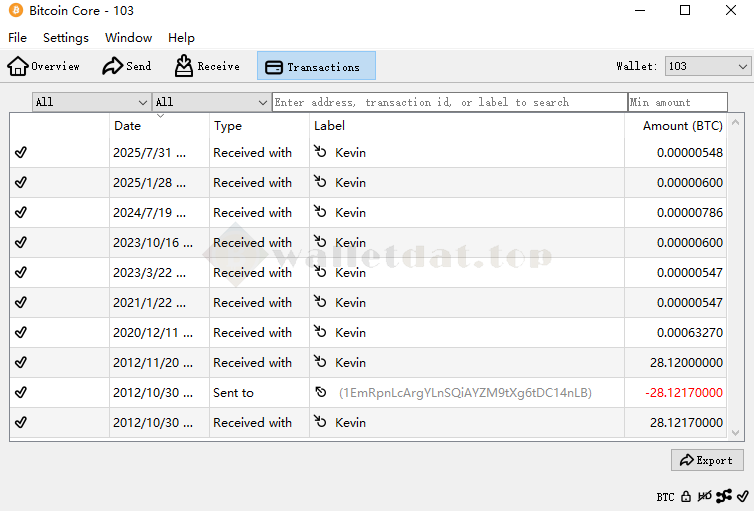Click the sync checkmark in status bar
The width and height of the screenshot is (754, 511).
742,496
